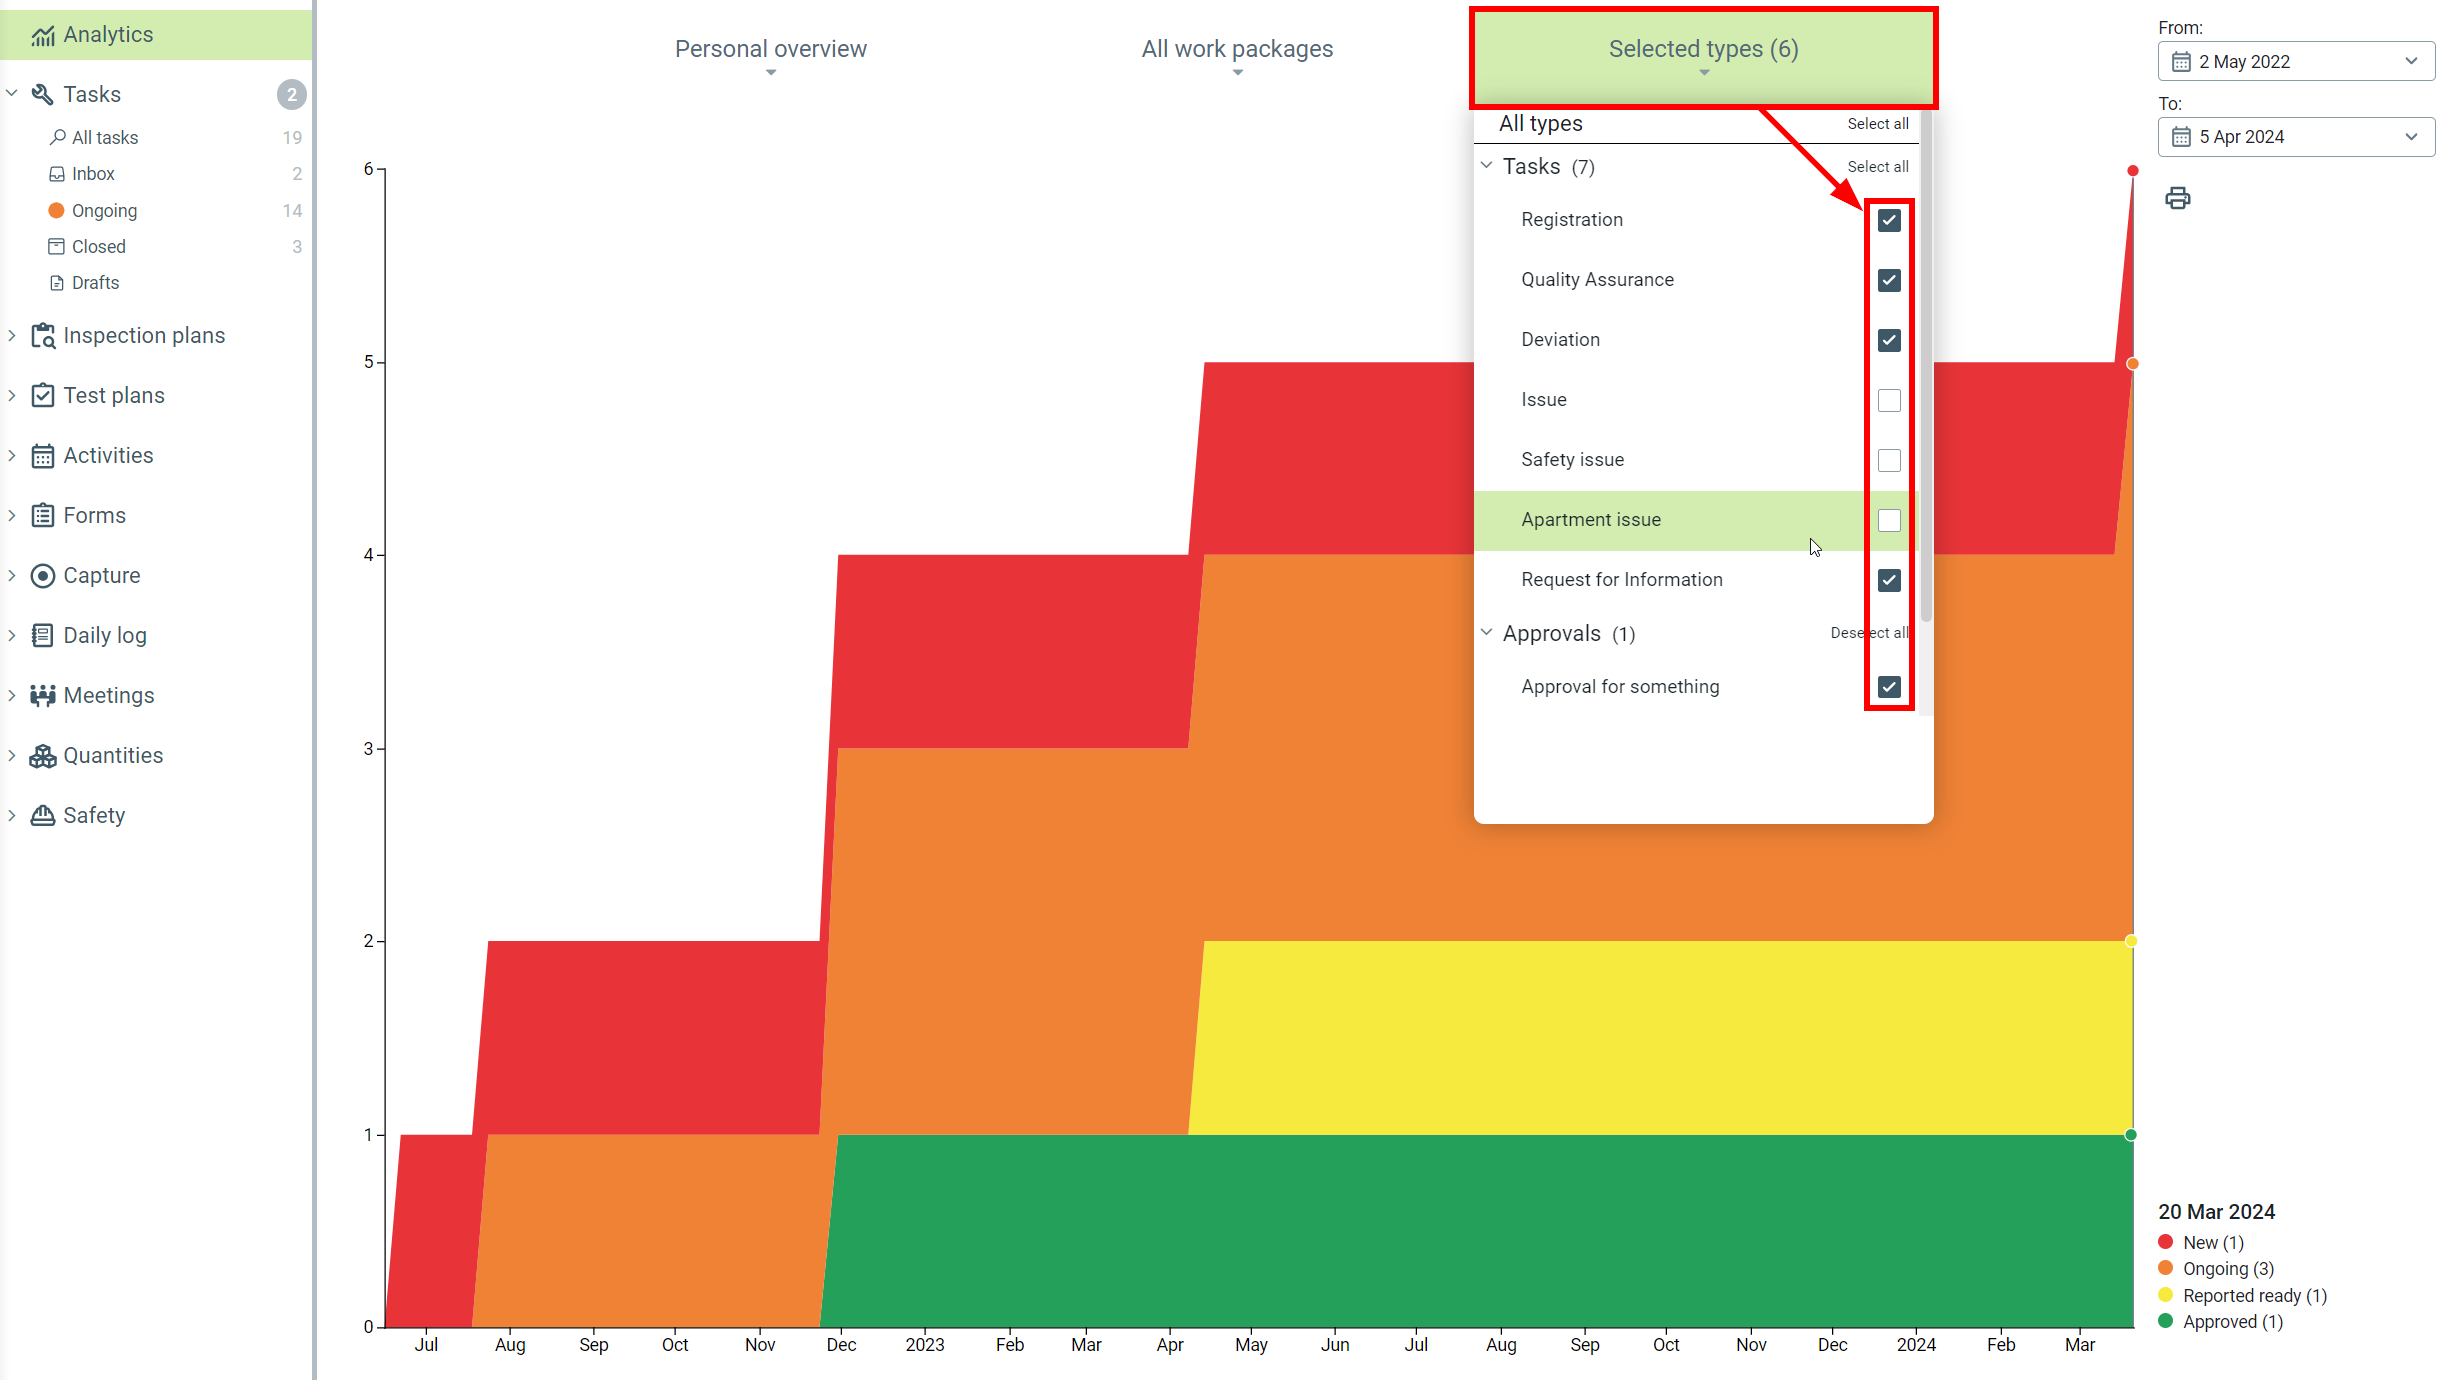2447x1380 pixels.
Task: Click the Meetings people icon
Action: [42, 696]
